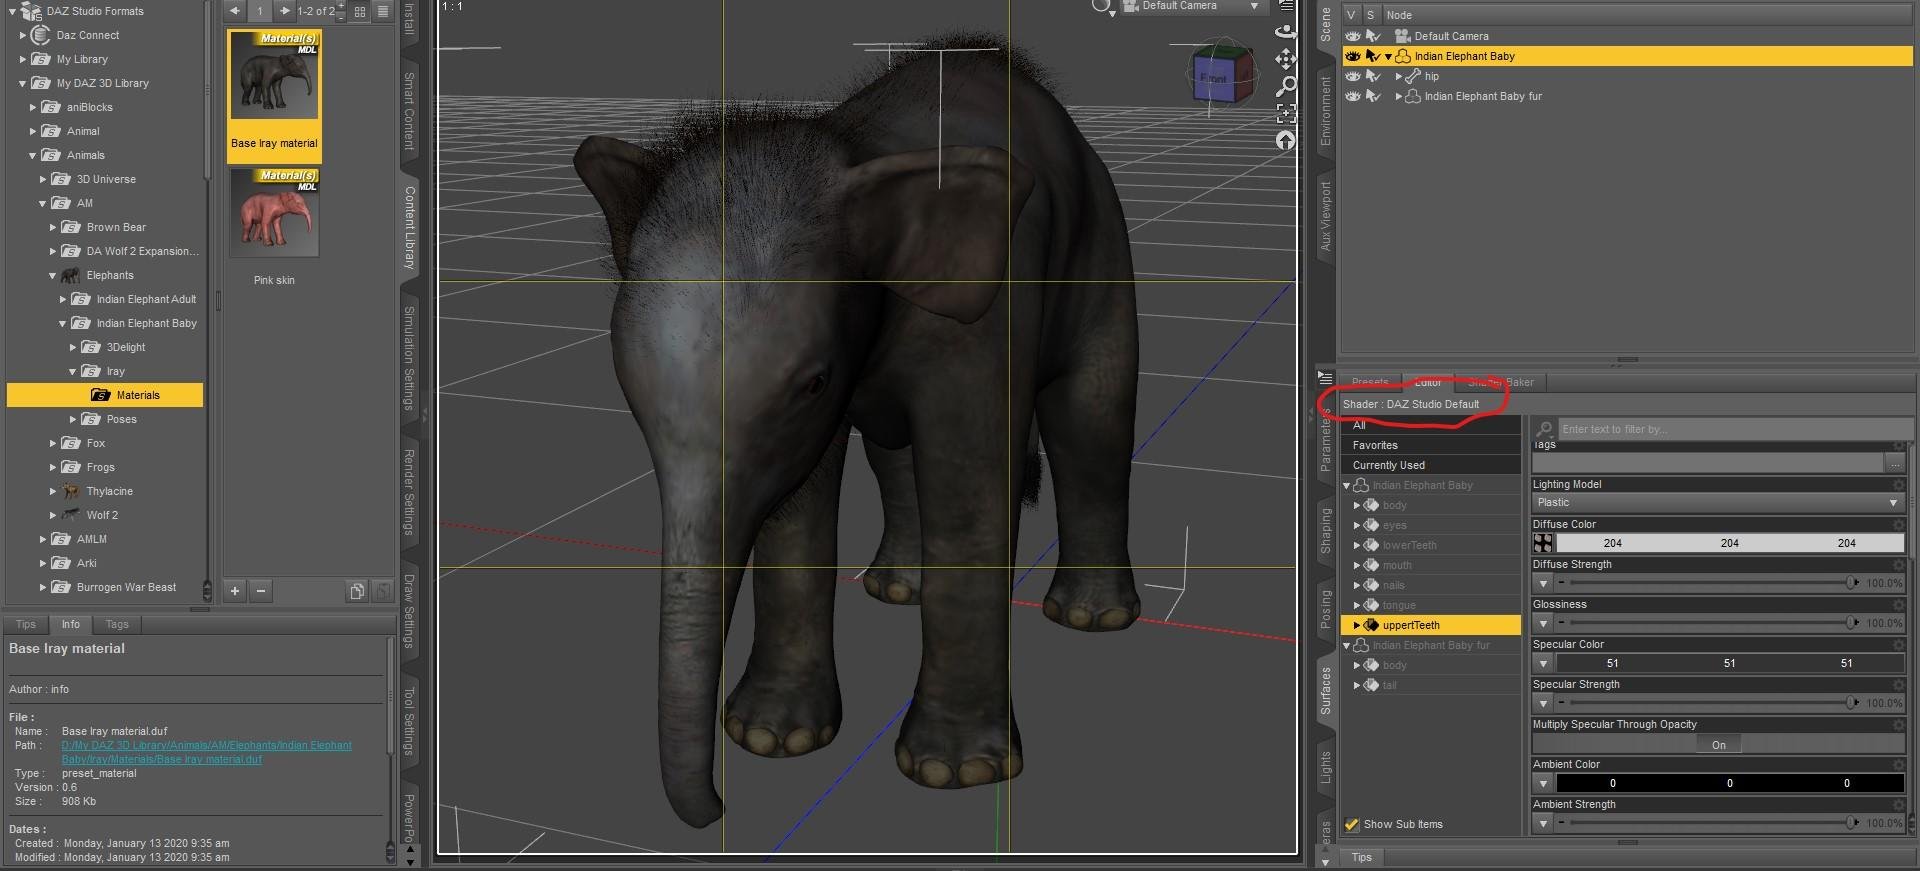Open the Diffuse Strength options dropdown arrow
The image size is (1920, 871).
pos(1543,583)
